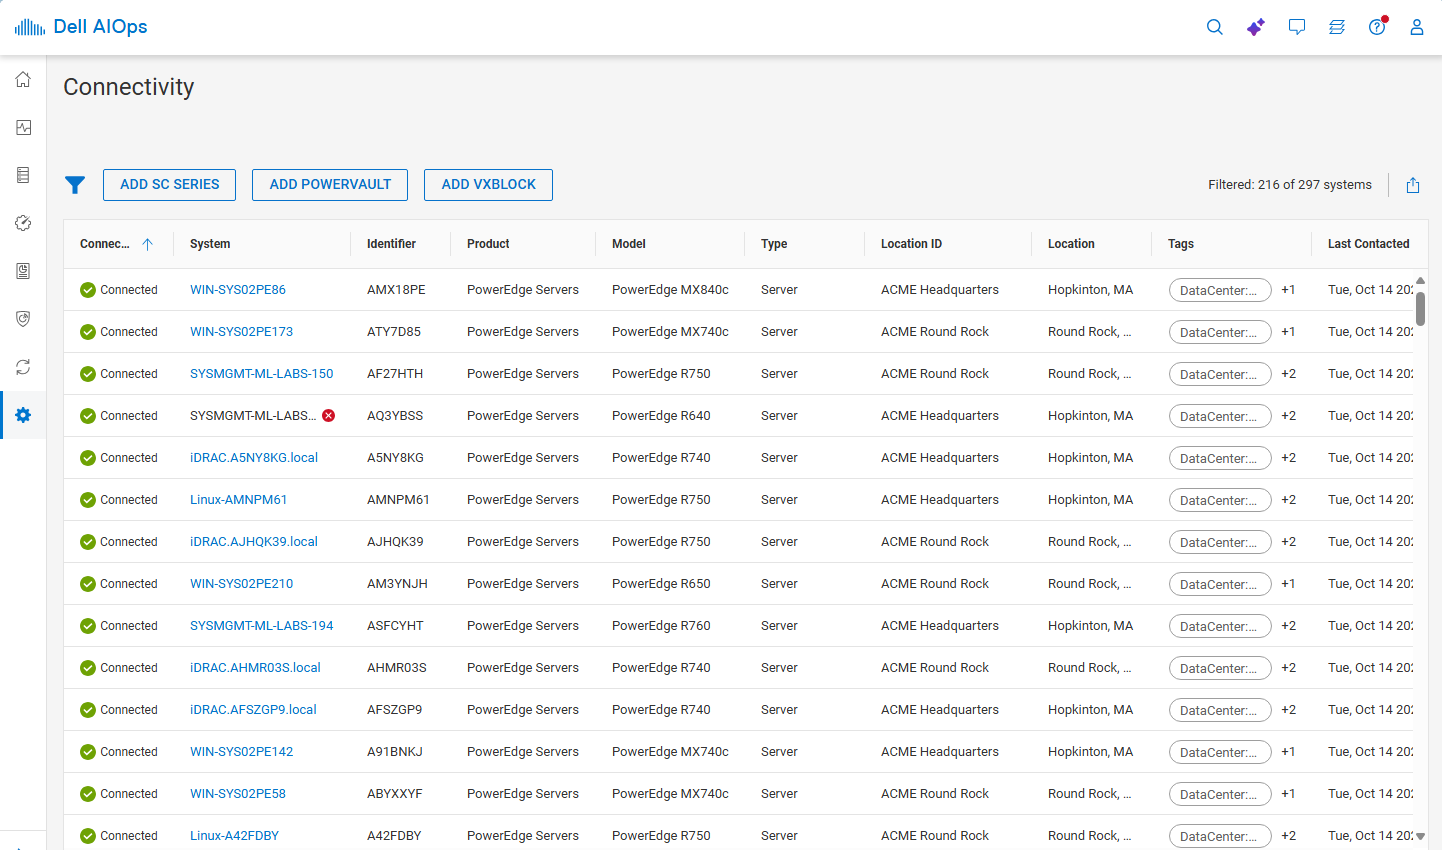Image resolution: width=1442 pixels, height=850 pixels.
Task: Open the feedback chat bubble icon
Action: [x=1296, y=27]
